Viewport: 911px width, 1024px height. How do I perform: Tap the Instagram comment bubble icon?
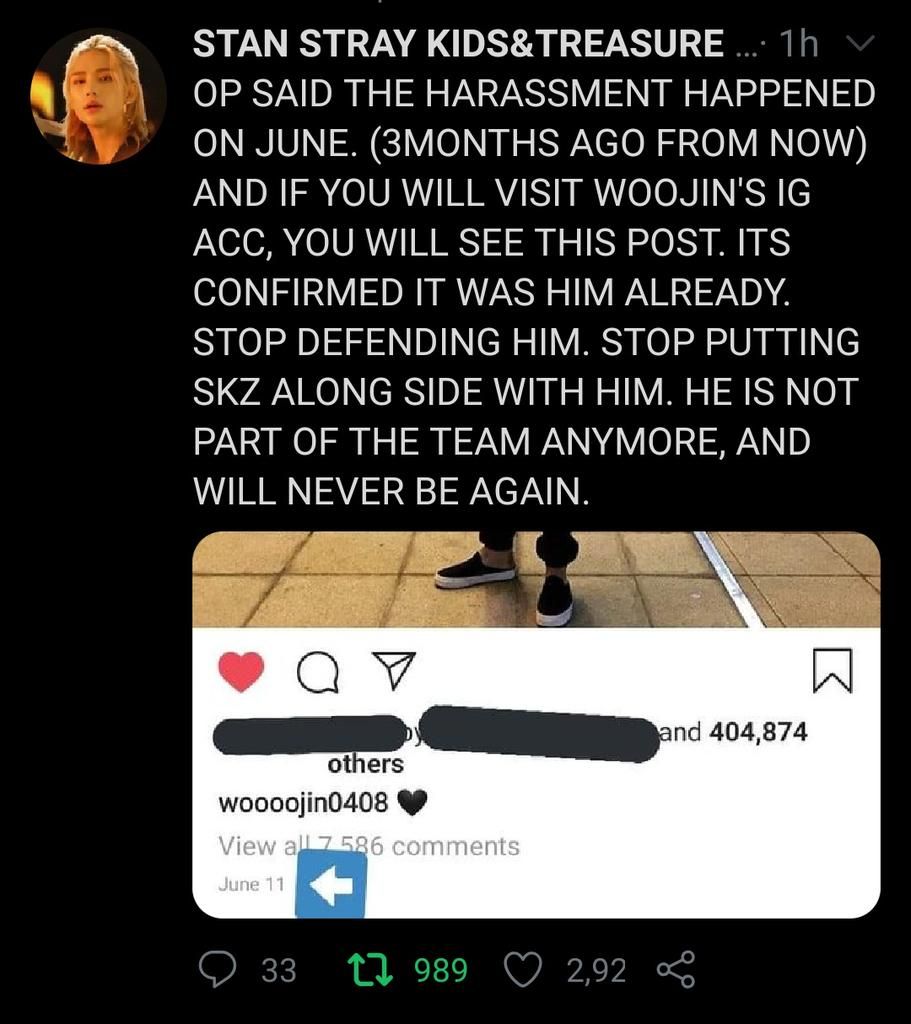(x=318, y=672)
